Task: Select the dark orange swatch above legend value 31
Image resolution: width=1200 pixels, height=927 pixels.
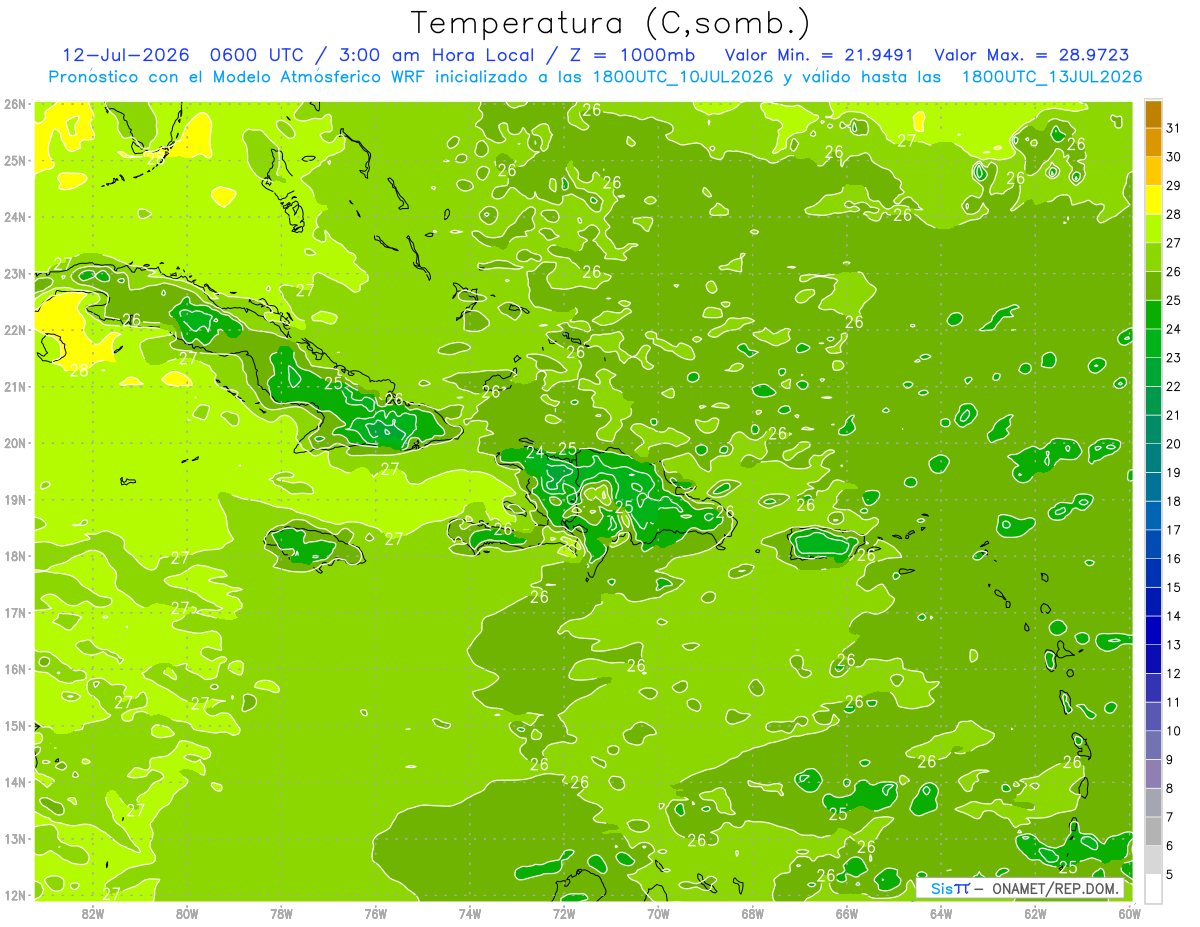Action: coord(1153,114)
